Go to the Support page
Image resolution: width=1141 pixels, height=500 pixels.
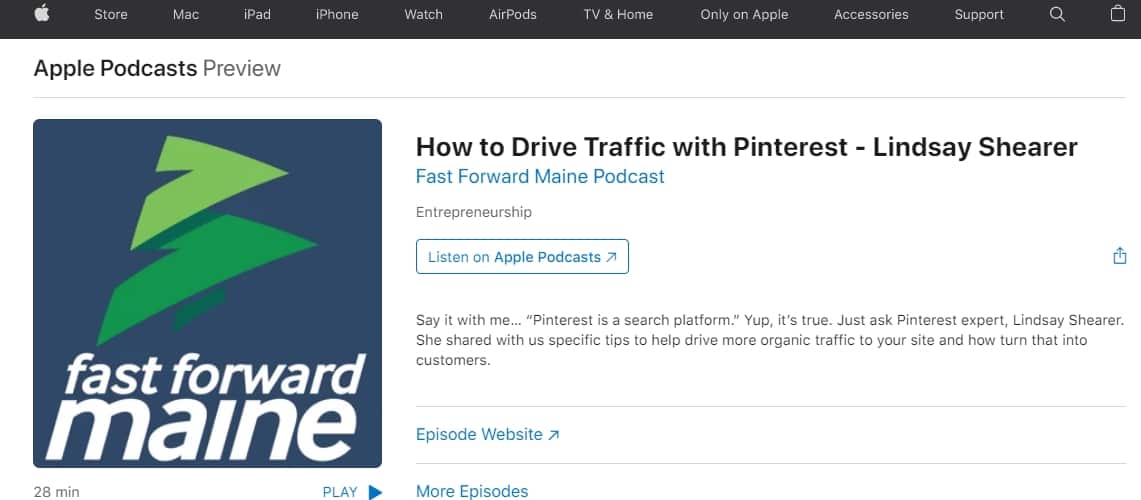[979, 14]
